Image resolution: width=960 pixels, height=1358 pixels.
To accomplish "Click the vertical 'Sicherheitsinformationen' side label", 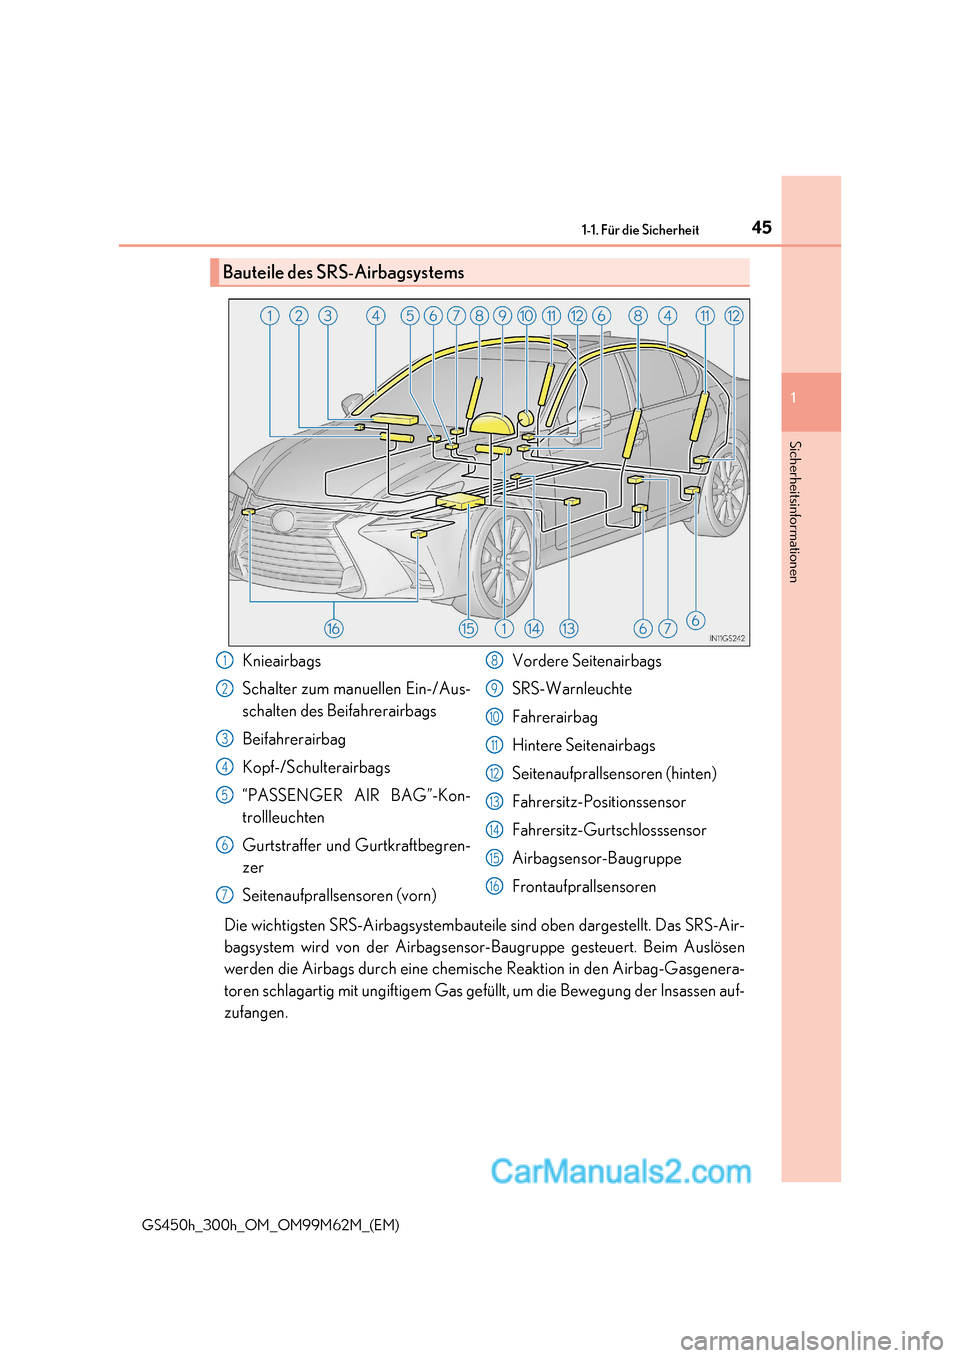I will click(794, 511).
